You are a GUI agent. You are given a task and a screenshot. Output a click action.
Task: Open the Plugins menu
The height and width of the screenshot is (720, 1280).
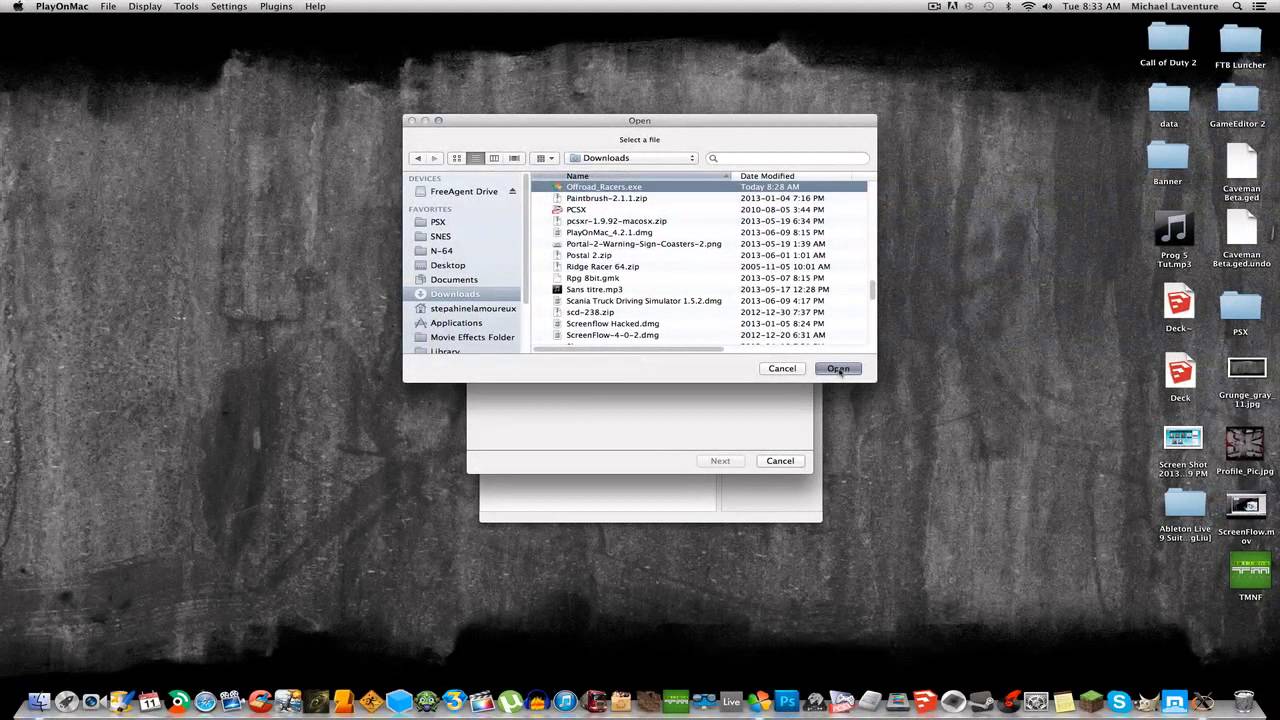point(276,6)
